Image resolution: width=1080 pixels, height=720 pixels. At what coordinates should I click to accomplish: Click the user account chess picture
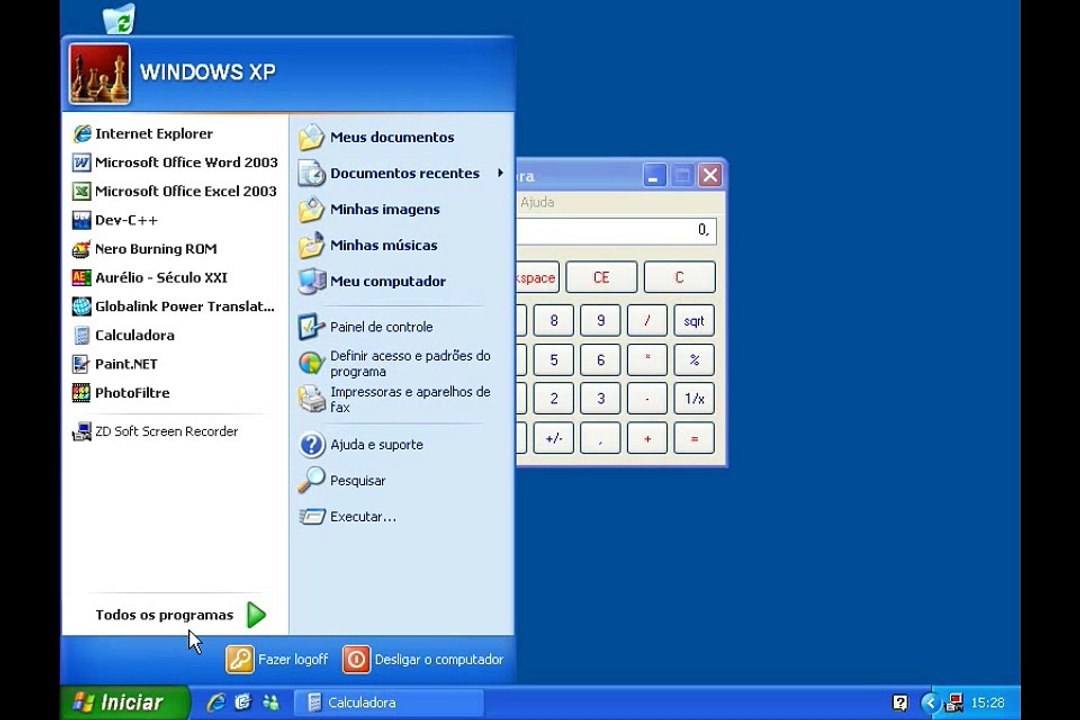[99, 74]
